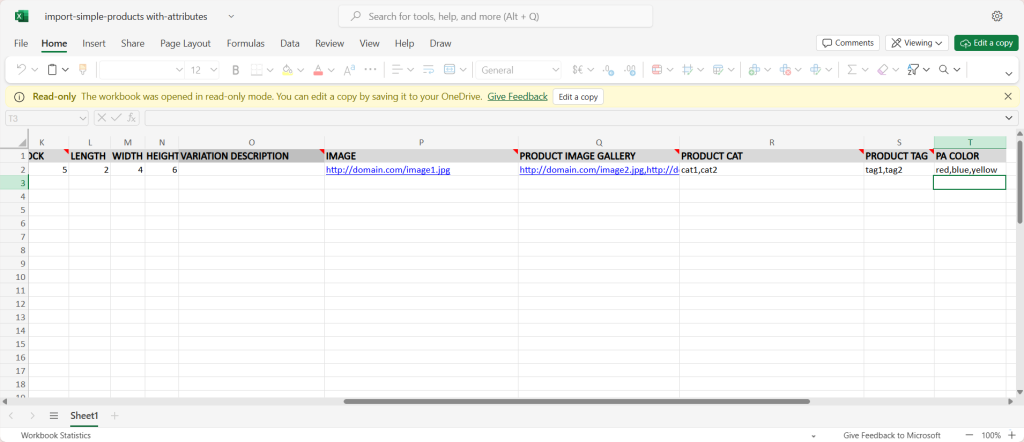
Task: Click the Undo icon
Action: point(21,69)
